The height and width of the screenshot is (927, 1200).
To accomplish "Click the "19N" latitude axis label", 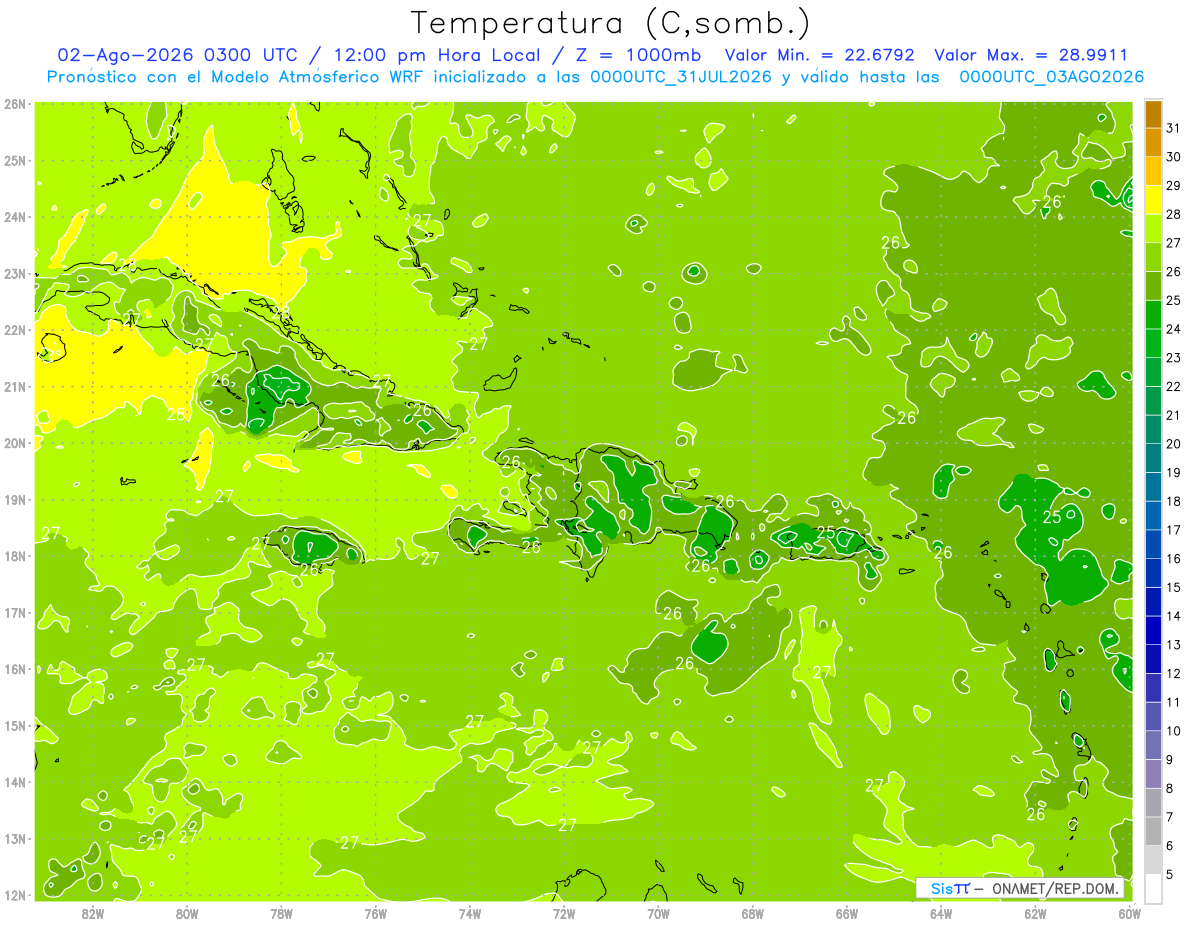I will pos(16,499).
